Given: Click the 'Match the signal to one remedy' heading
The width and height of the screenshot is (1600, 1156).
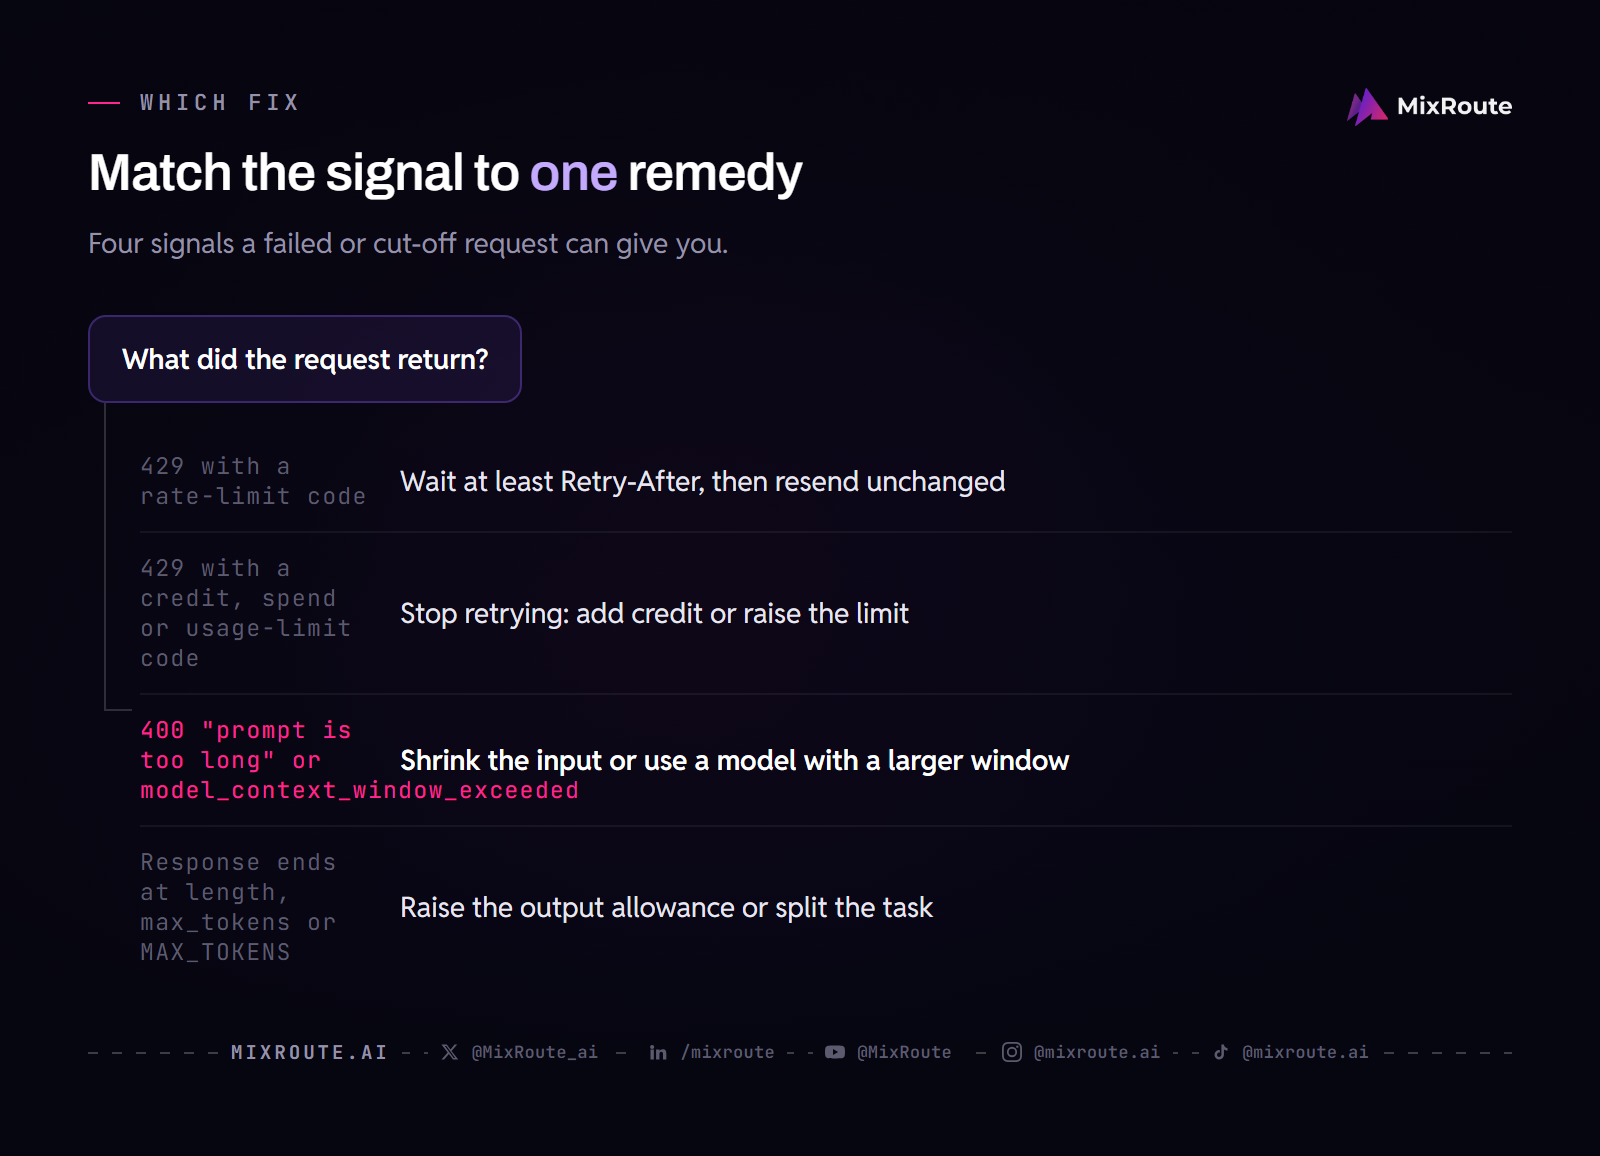Looking at the screenshot, I should [445, 173].
